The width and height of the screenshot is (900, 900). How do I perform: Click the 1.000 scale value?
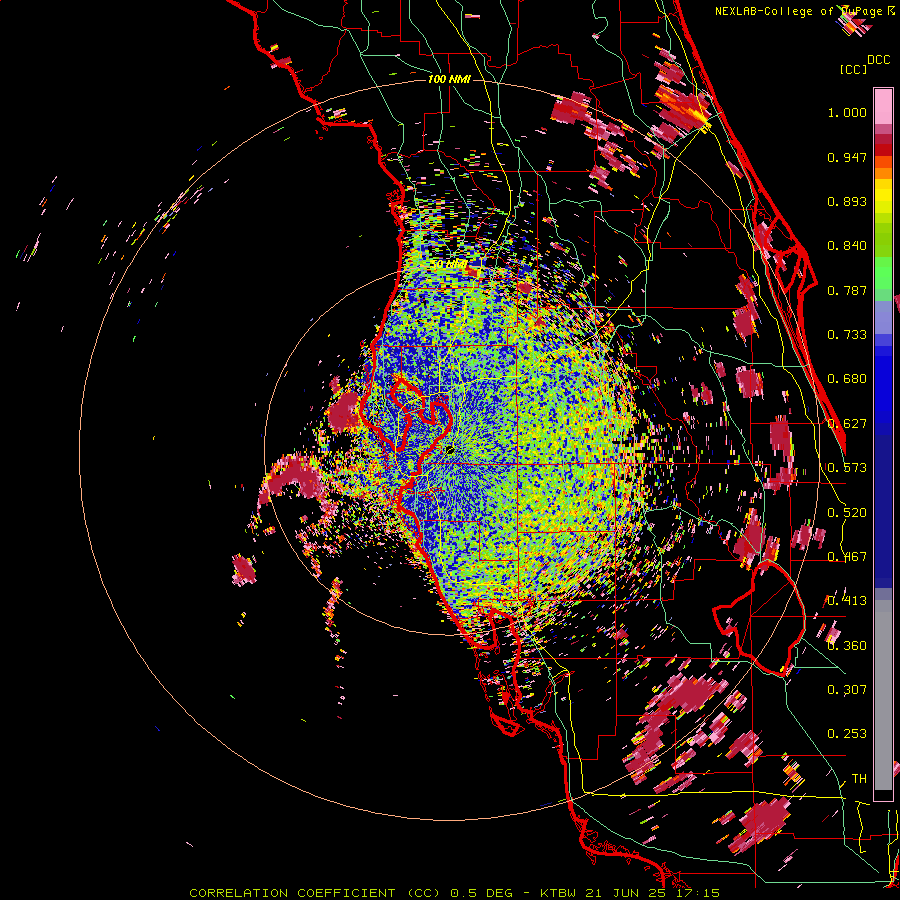click(x=847, y=112)
